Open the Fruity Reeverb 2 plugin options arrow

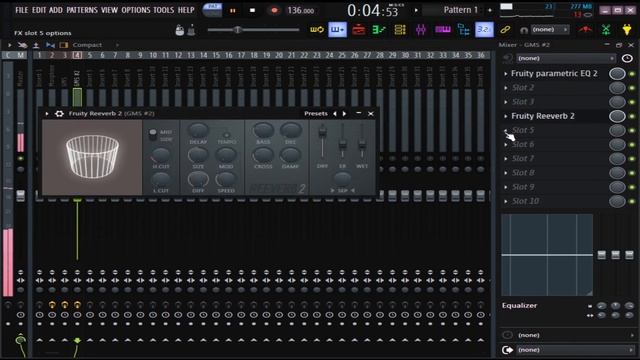(x=47, y=113)
